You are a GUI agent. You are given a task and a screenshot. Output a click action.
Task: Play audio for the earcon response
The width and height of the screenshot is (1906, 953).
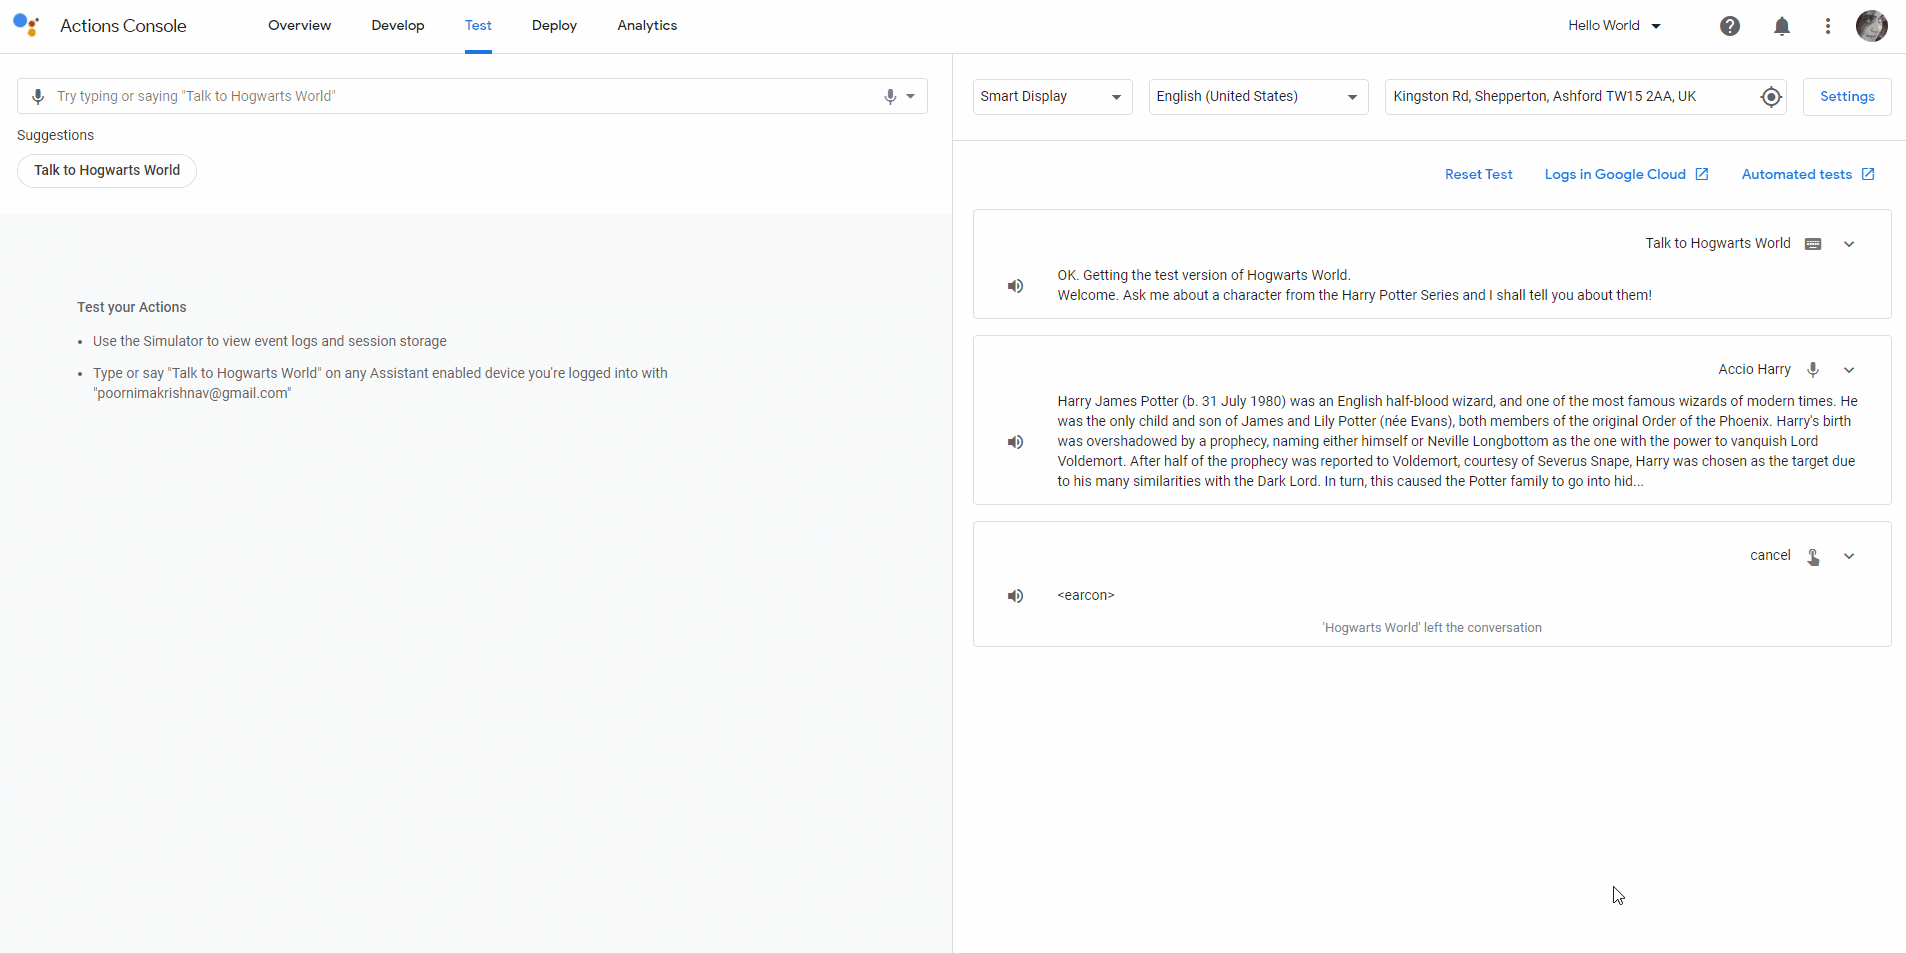point(1016,596)
